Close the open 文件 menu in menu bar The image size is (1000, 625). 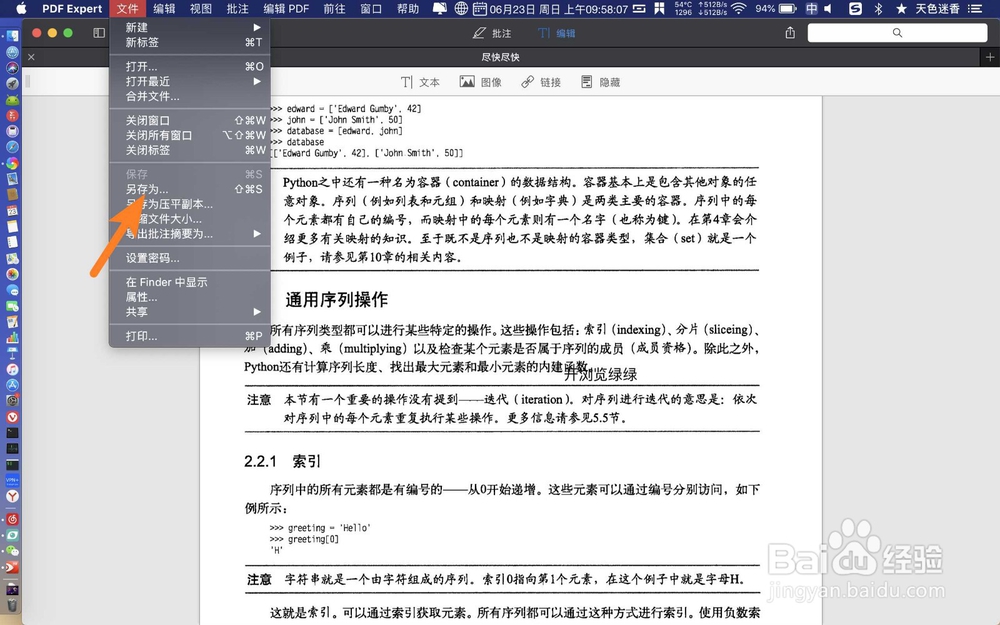(x=127, y=8)
